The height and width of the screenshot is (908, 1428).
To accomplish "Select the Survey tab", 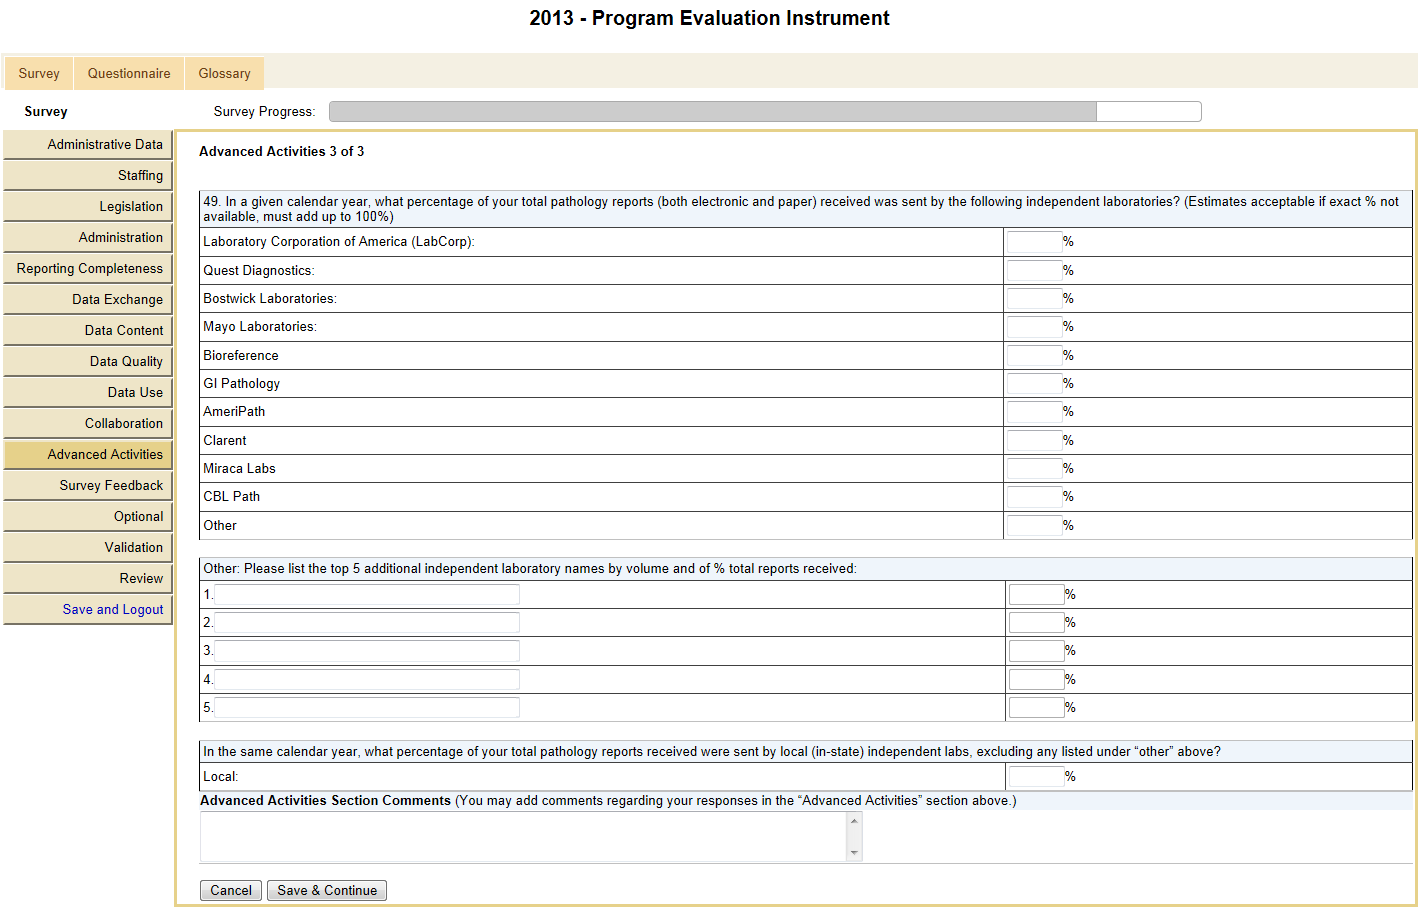I will click(x=39, y=73).
